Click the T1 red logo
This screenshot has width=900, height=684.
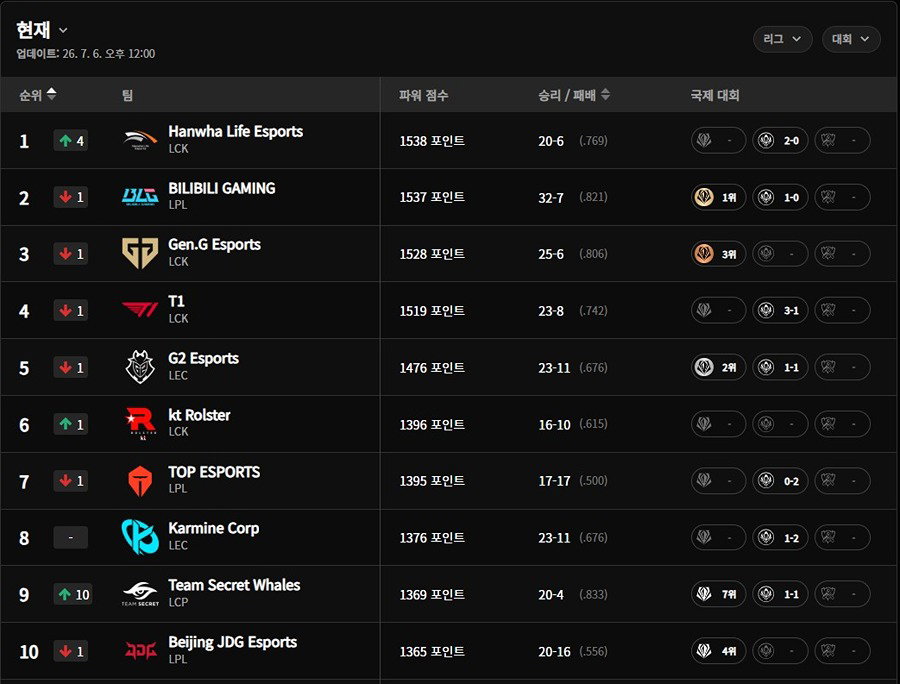coord(140,310)
